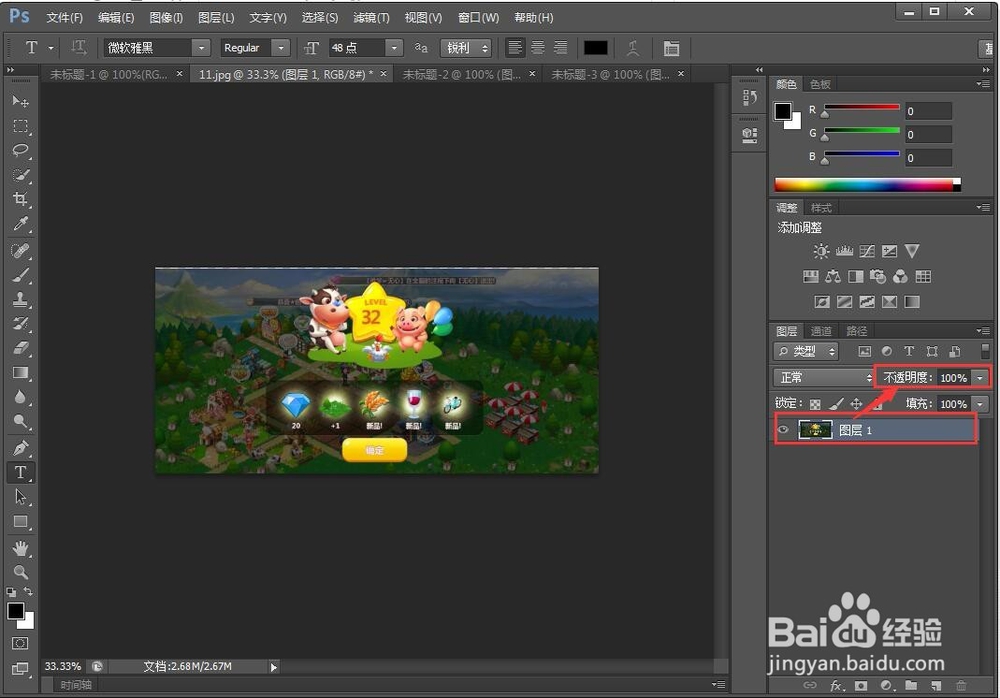Select the Pen tool
Viewport: 1000px width, 698px height.
[x=20, y=448]
